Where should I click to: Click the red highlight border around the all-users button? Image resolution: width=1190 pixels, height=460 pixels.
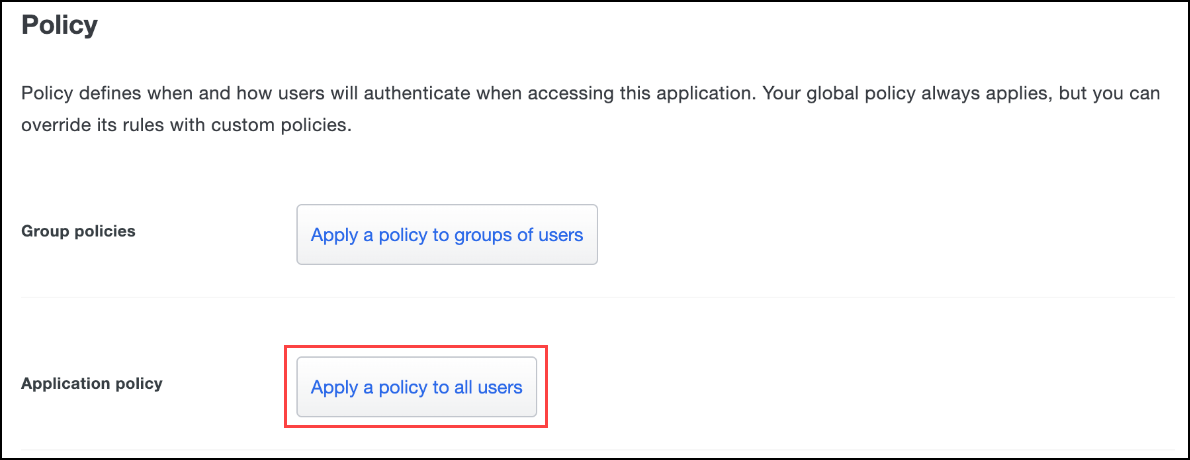pos(416,346)
